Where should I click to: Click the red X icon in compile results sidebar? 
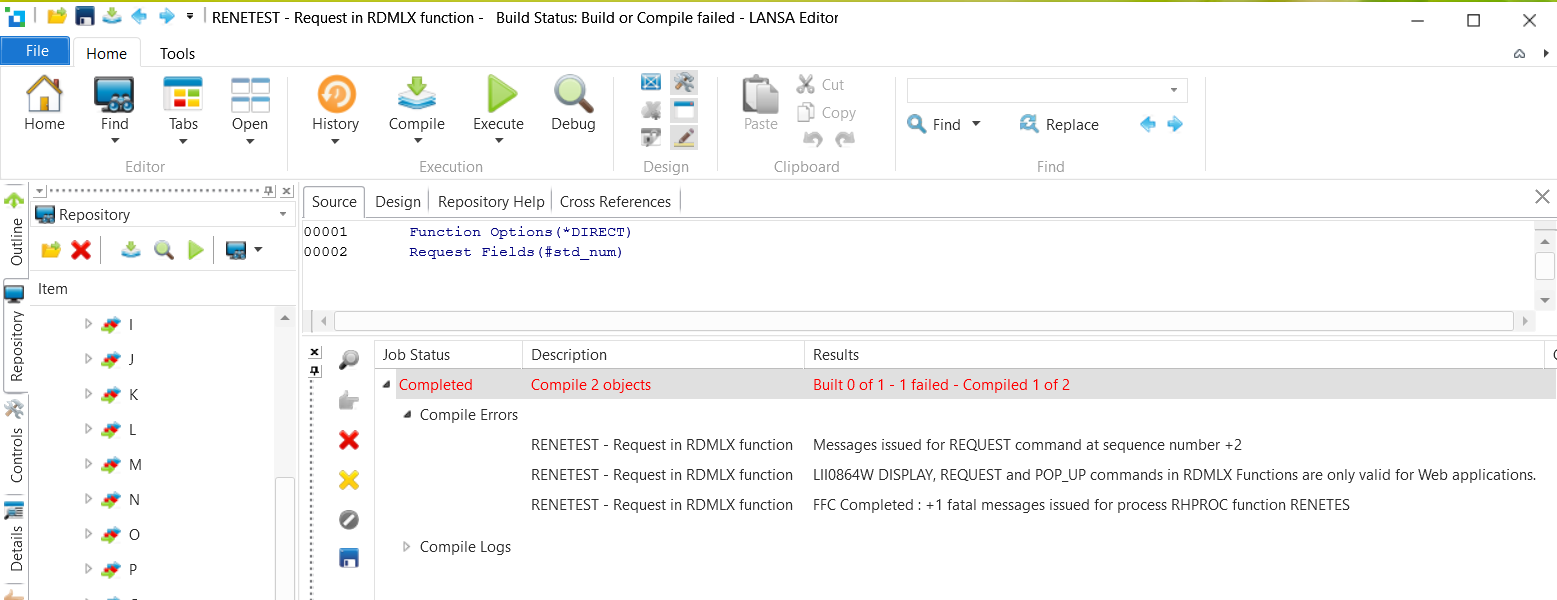click(x=349, y=440)
